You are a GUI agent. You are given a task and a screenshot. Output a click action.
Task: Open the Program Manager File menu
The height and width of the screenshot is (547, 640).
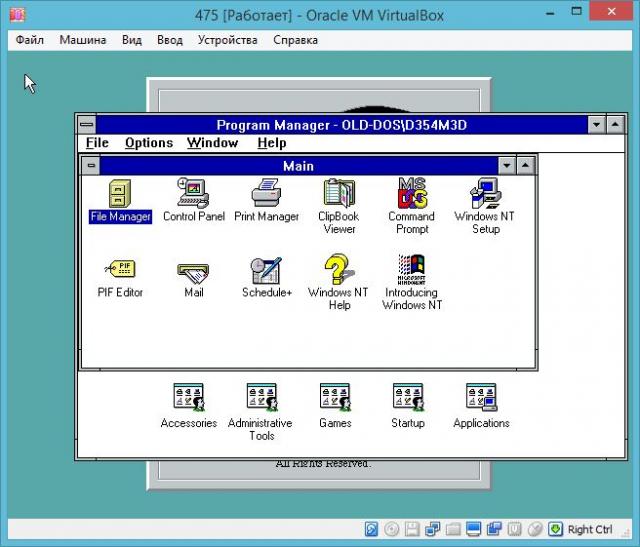(x=97, y=143)
